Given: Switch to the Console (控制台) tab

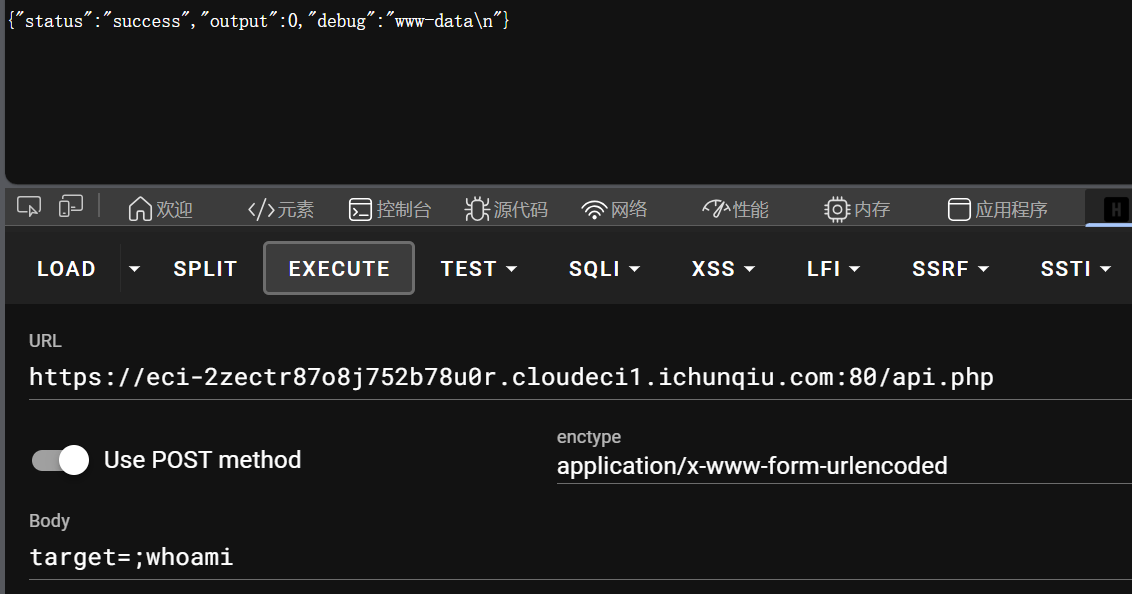Looking at the screenshot, I should tap(390, 209).
